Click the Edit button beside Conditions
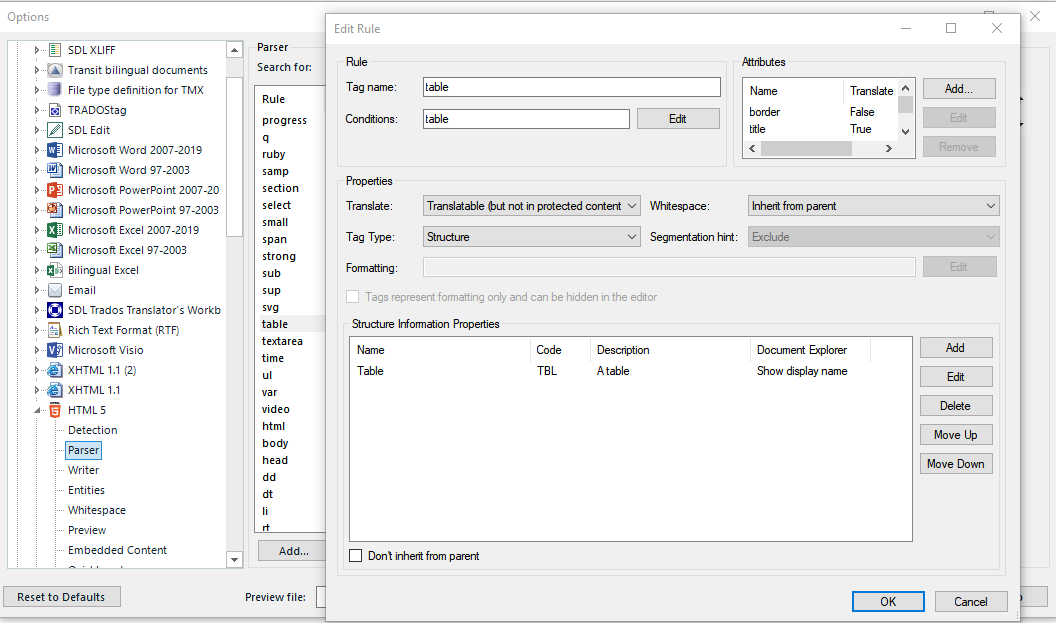This screenshot has height=623, width=1056. pyautogui.click(x=677, y=119)
